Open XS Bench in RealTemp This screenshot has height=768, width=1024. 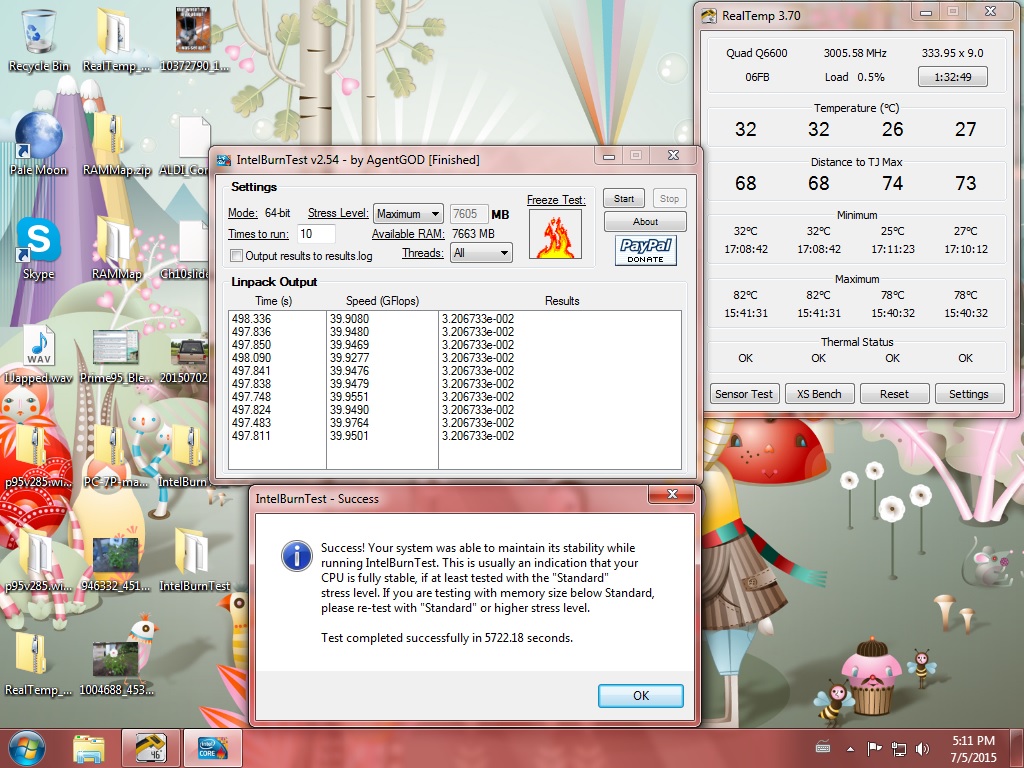click(x=819, y=394)
